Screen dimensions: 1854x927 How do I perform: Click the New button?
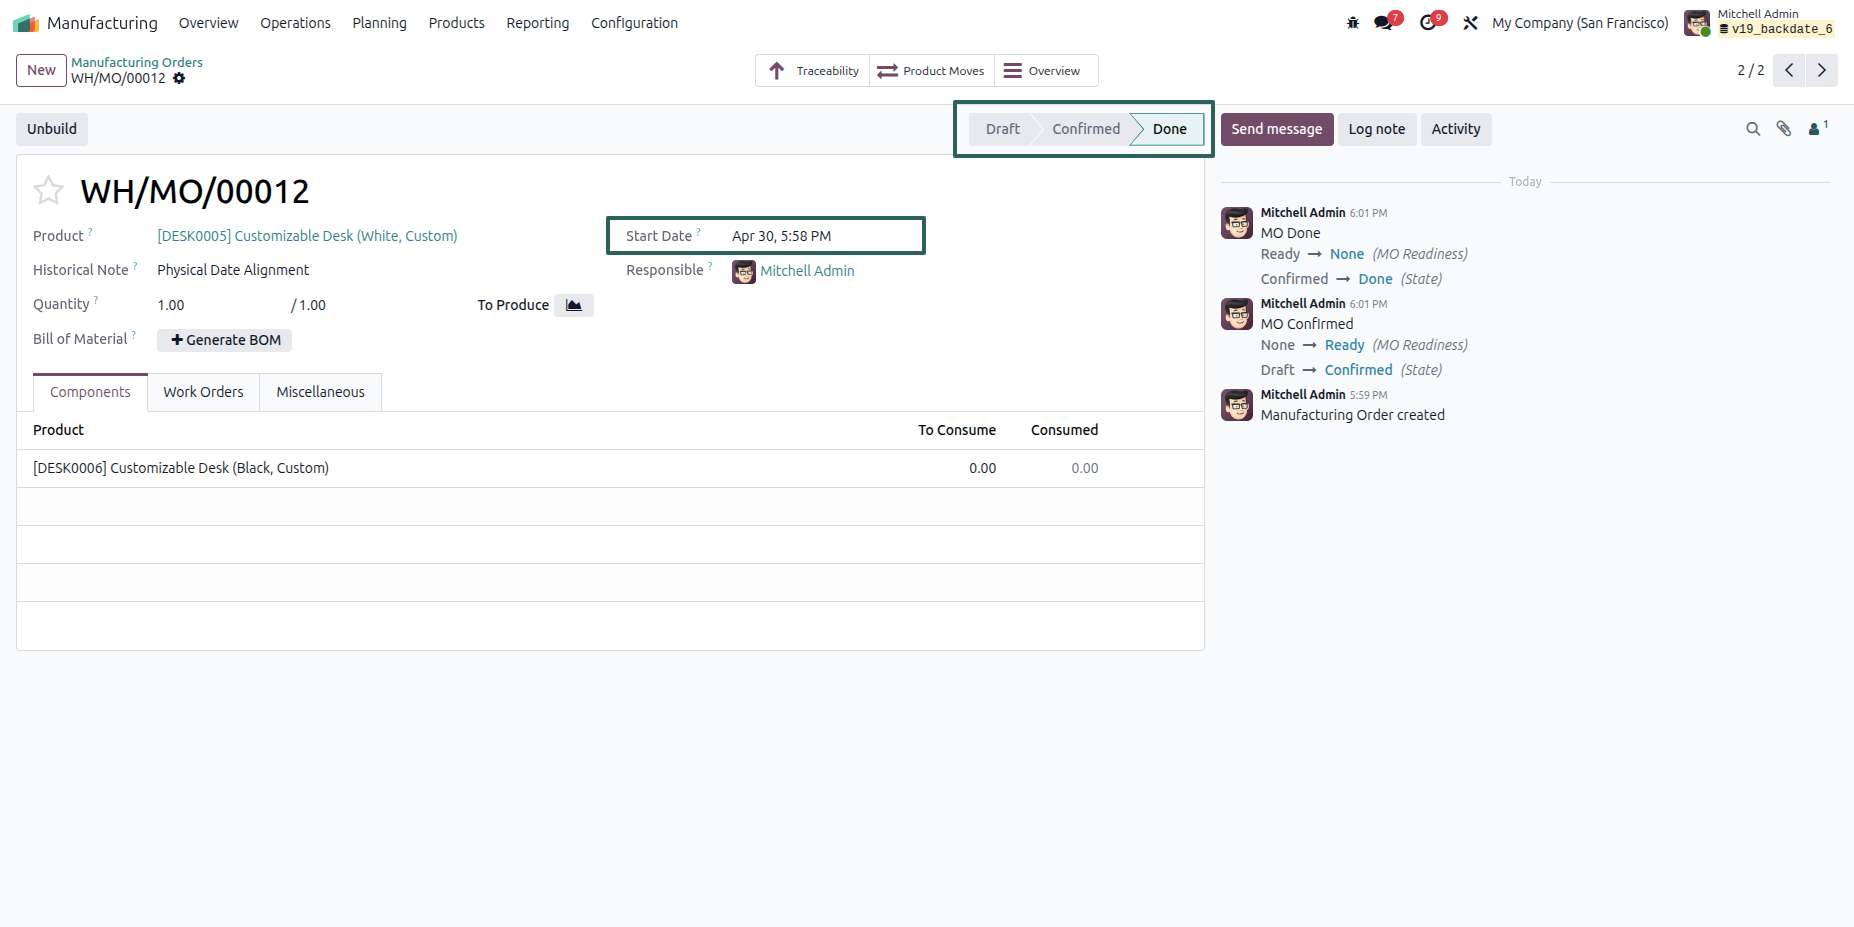[41, 70]
